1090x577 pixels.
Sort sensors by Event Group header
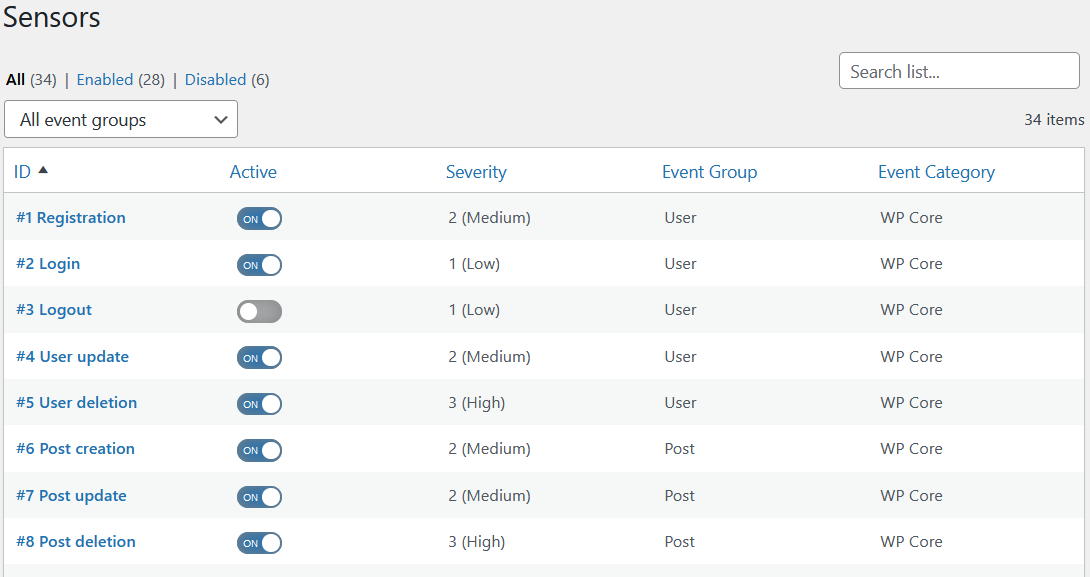point(709,172)
